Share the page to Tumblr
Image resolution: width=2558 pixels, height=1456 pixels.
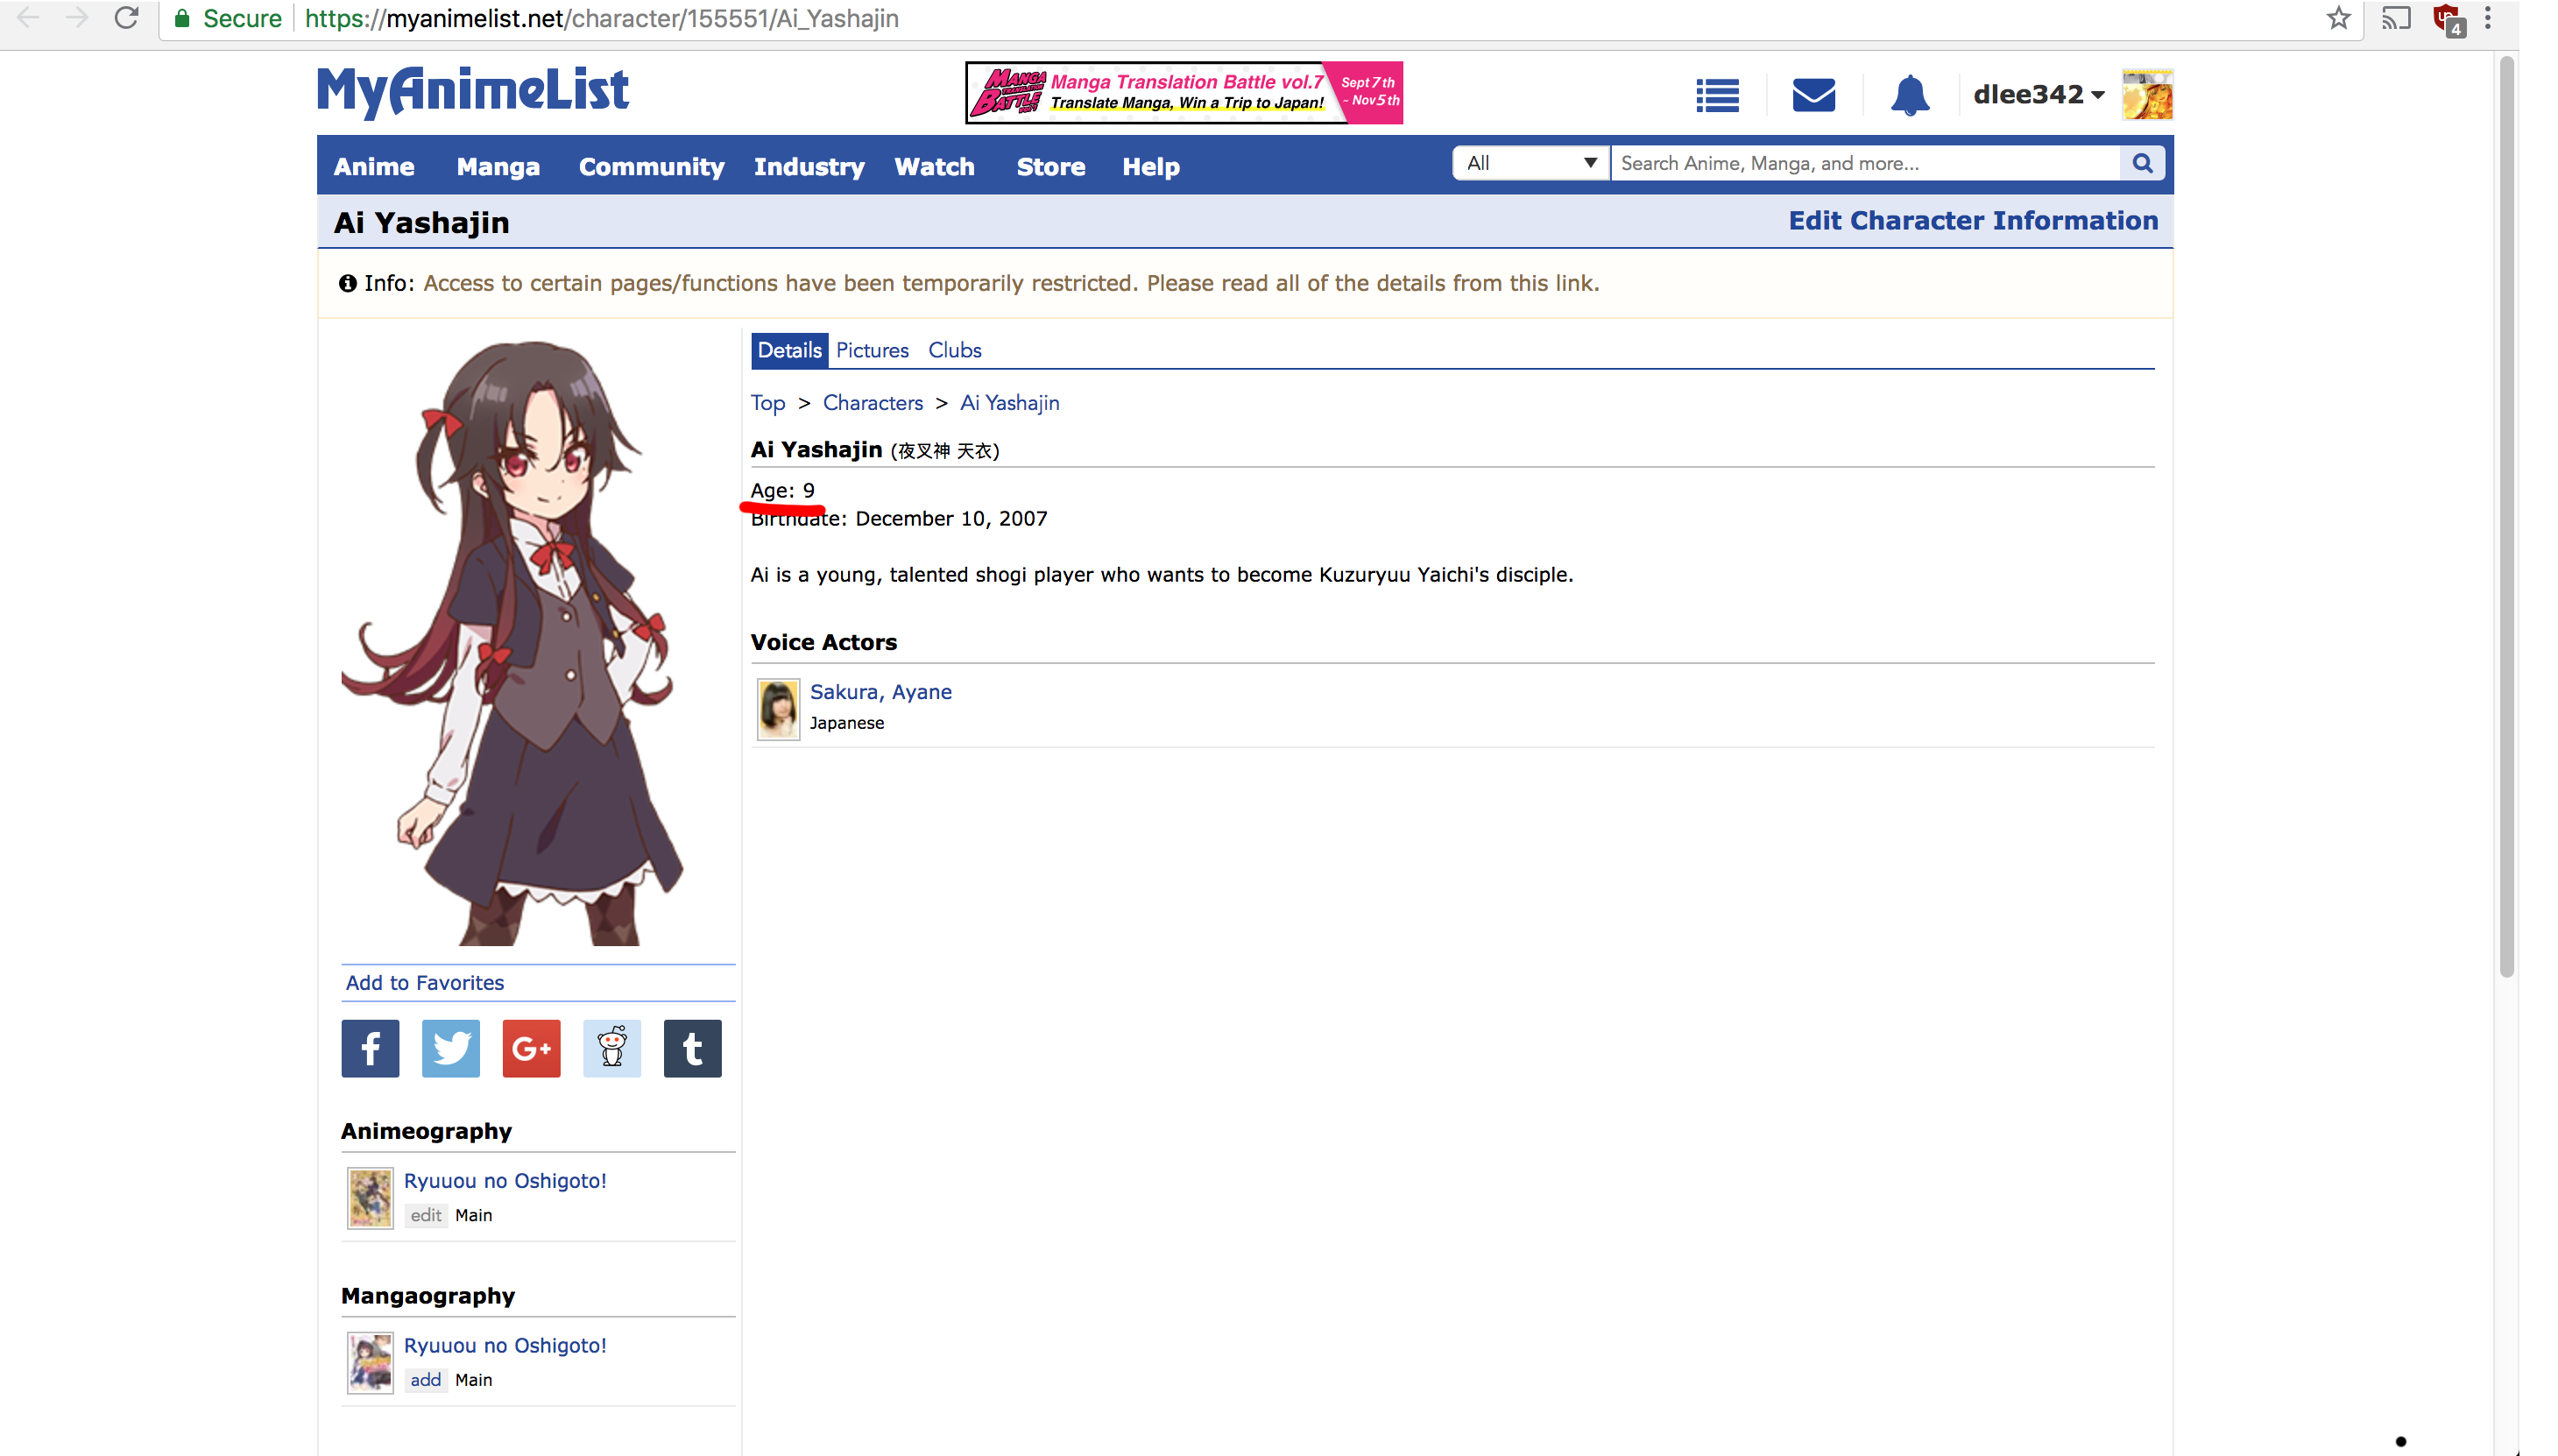(x=692, y=1048)
